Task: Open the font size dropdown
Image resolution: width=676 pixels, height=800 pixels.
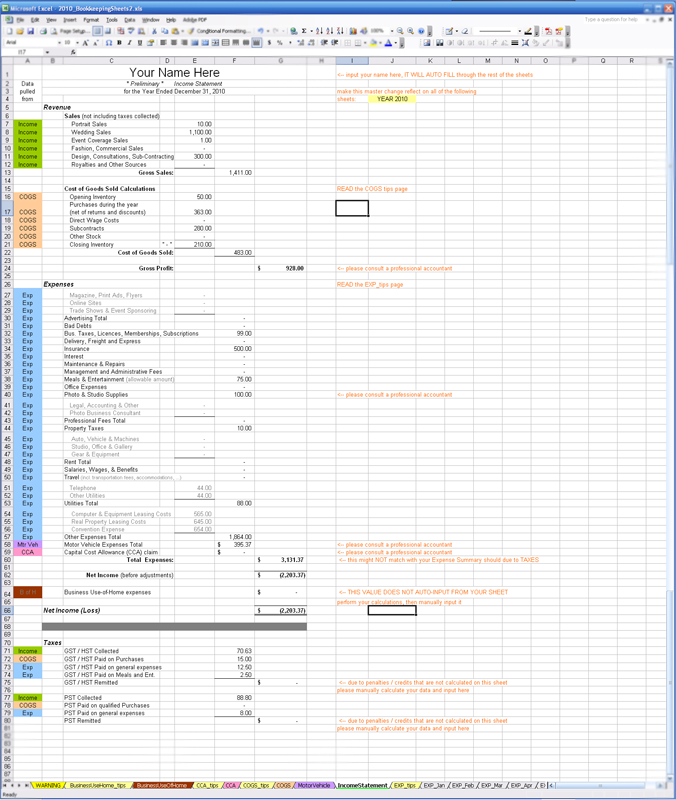Action: point(78,42)
